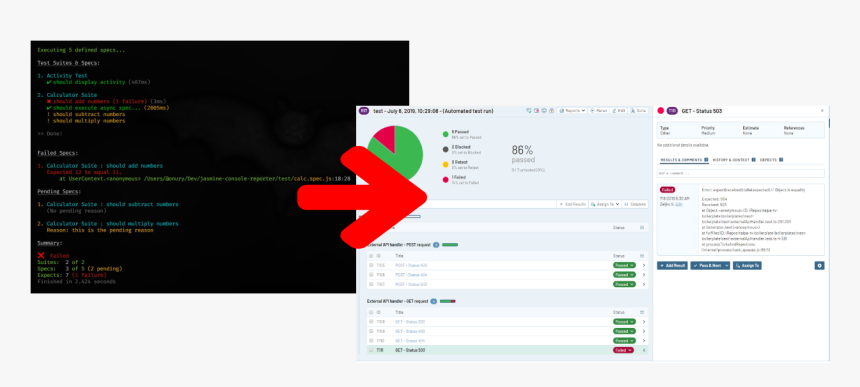Collapse details arrow on GET - Status 503 row
Image resolution: width=860 pixels, height=387 pixels.
(x=643, y=350)
